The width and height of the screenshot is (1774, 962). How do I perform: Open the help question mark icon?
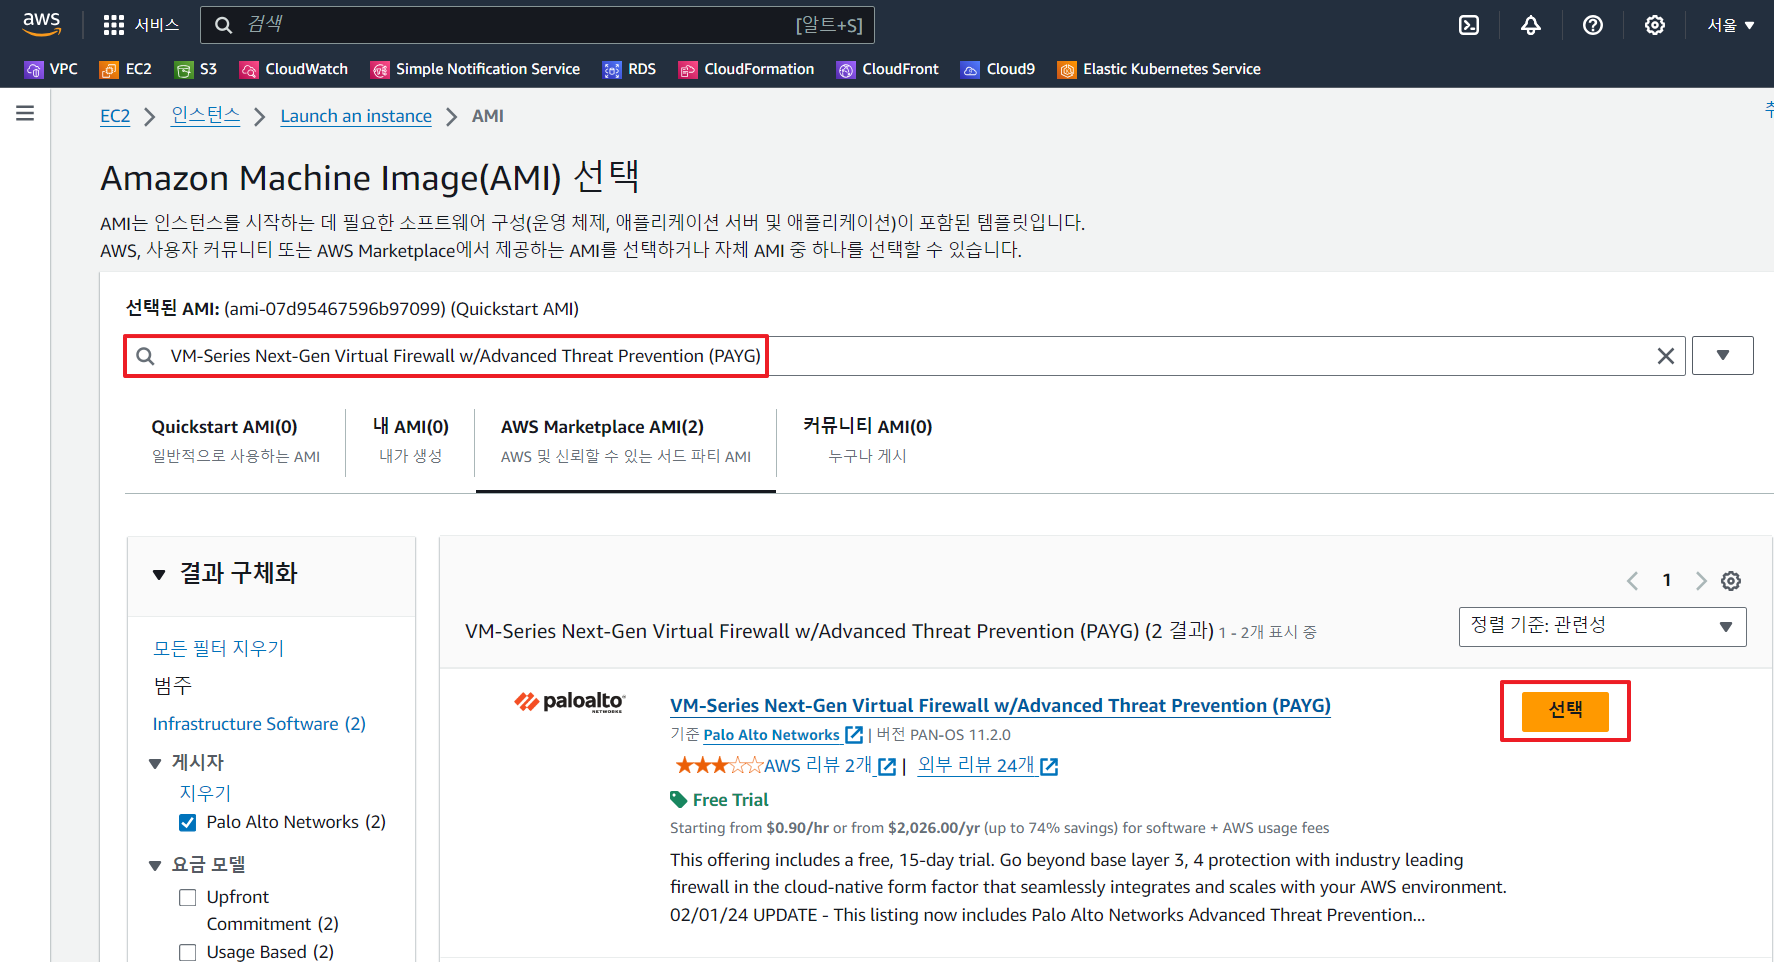[x=1593, y=25]
